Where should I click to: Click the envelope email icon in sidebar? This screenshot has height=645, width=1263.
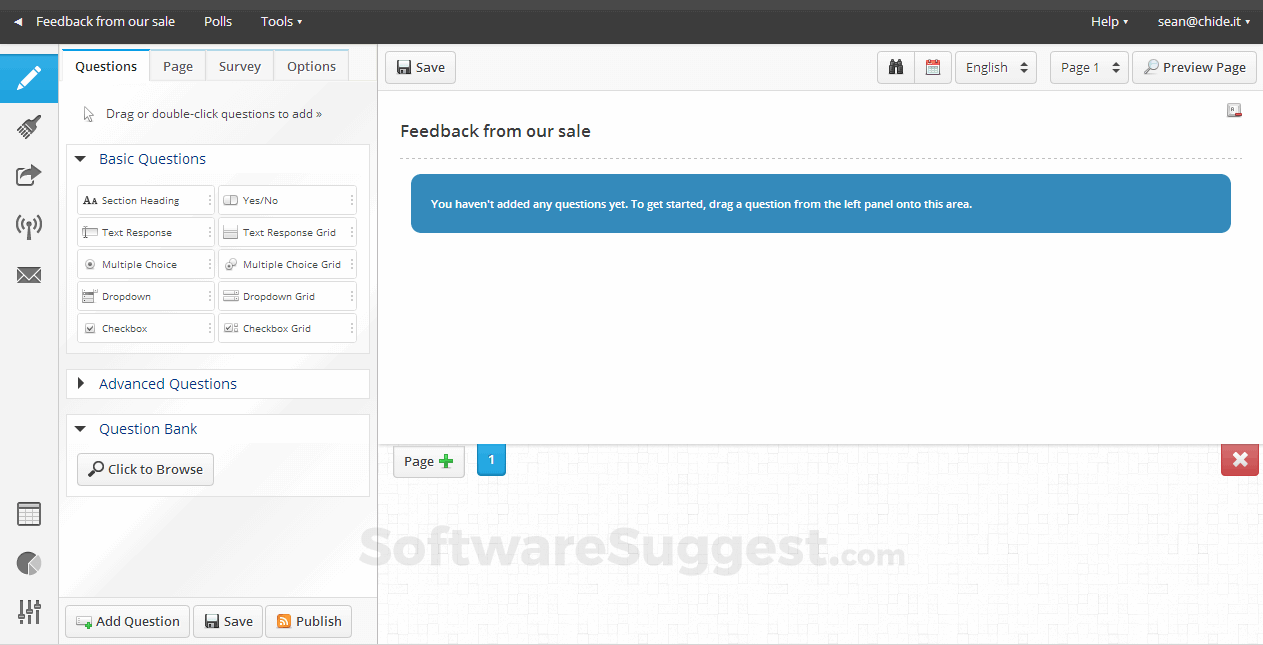click(x=29, y=275)
